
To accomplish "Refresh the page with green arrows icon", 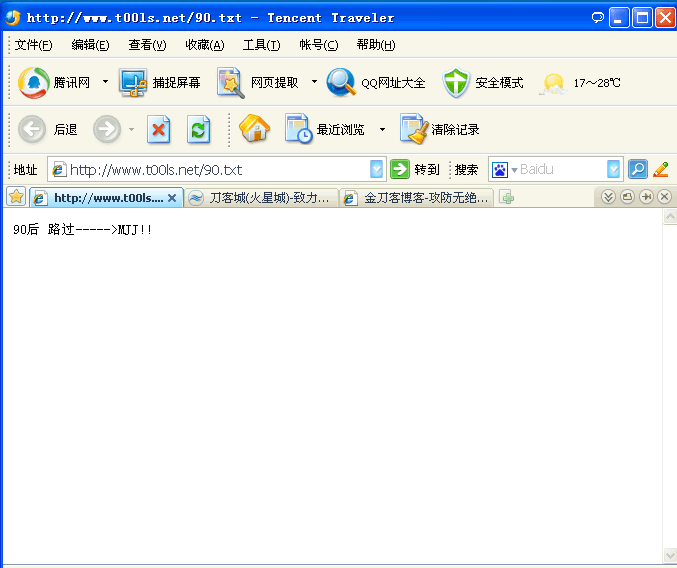I will tap(199, 129).
